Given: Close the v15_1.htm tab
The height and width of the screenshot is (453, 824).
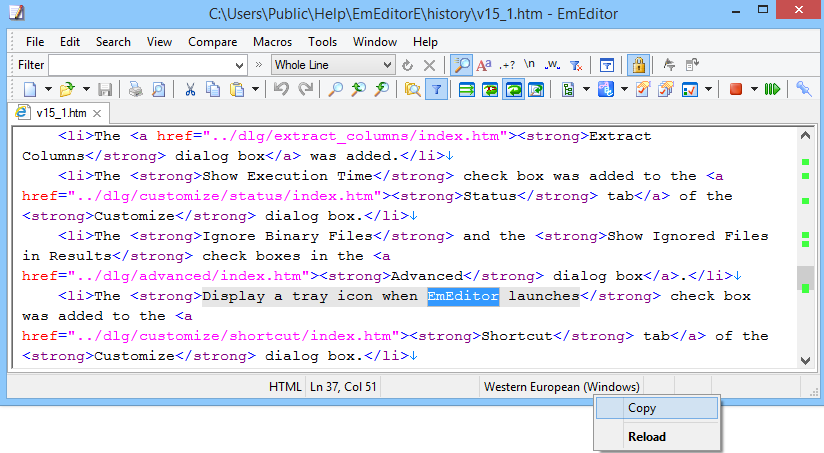Looking at the screenshot, I should 97,113.
